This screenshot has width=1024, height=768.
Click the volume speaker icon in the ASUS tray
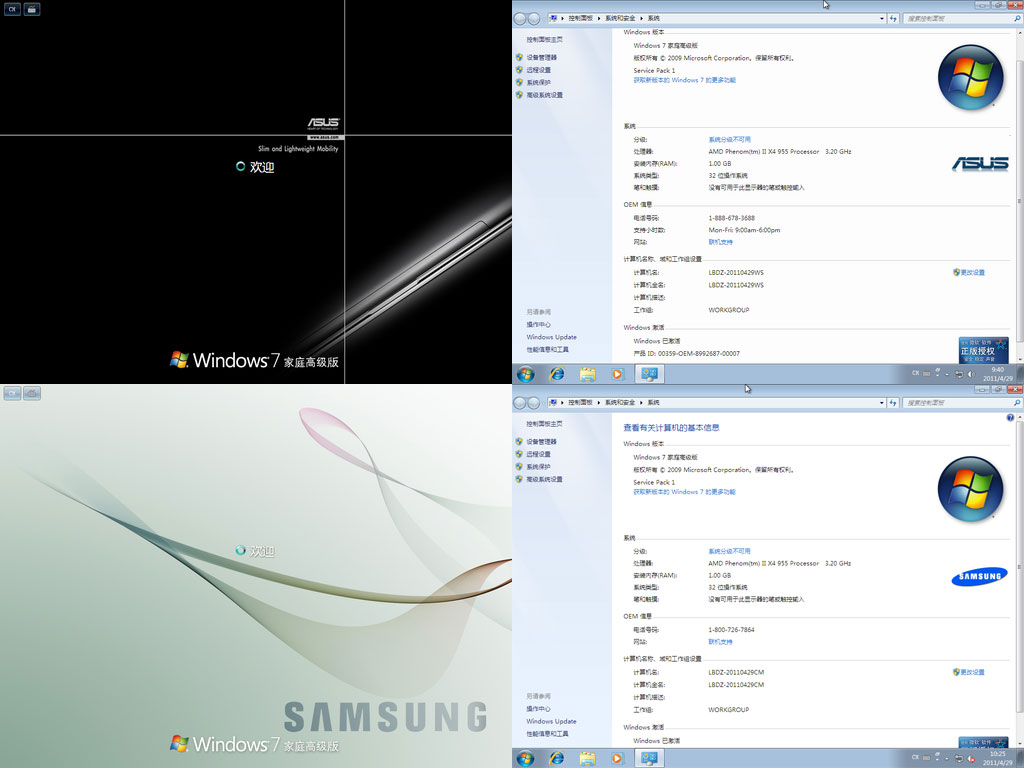(971, 374)
